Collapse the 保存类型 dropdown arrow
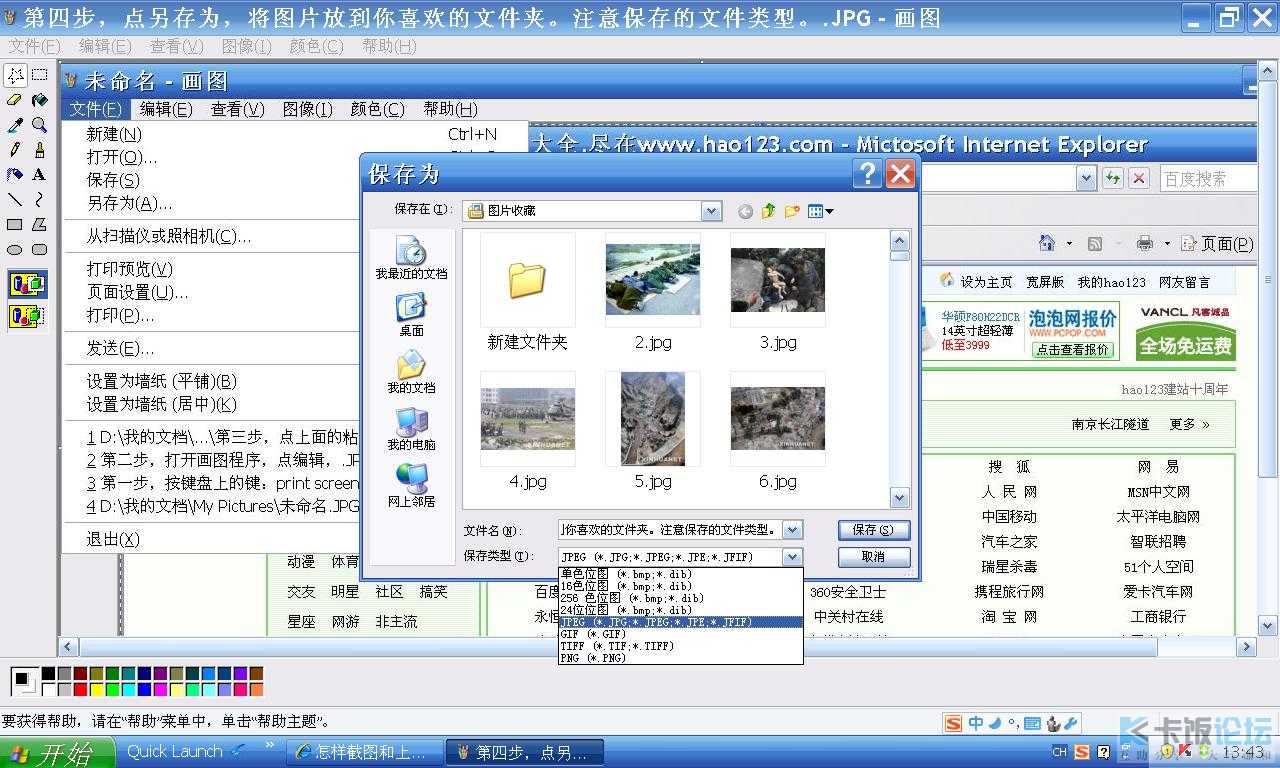 [x=792, y=557]
